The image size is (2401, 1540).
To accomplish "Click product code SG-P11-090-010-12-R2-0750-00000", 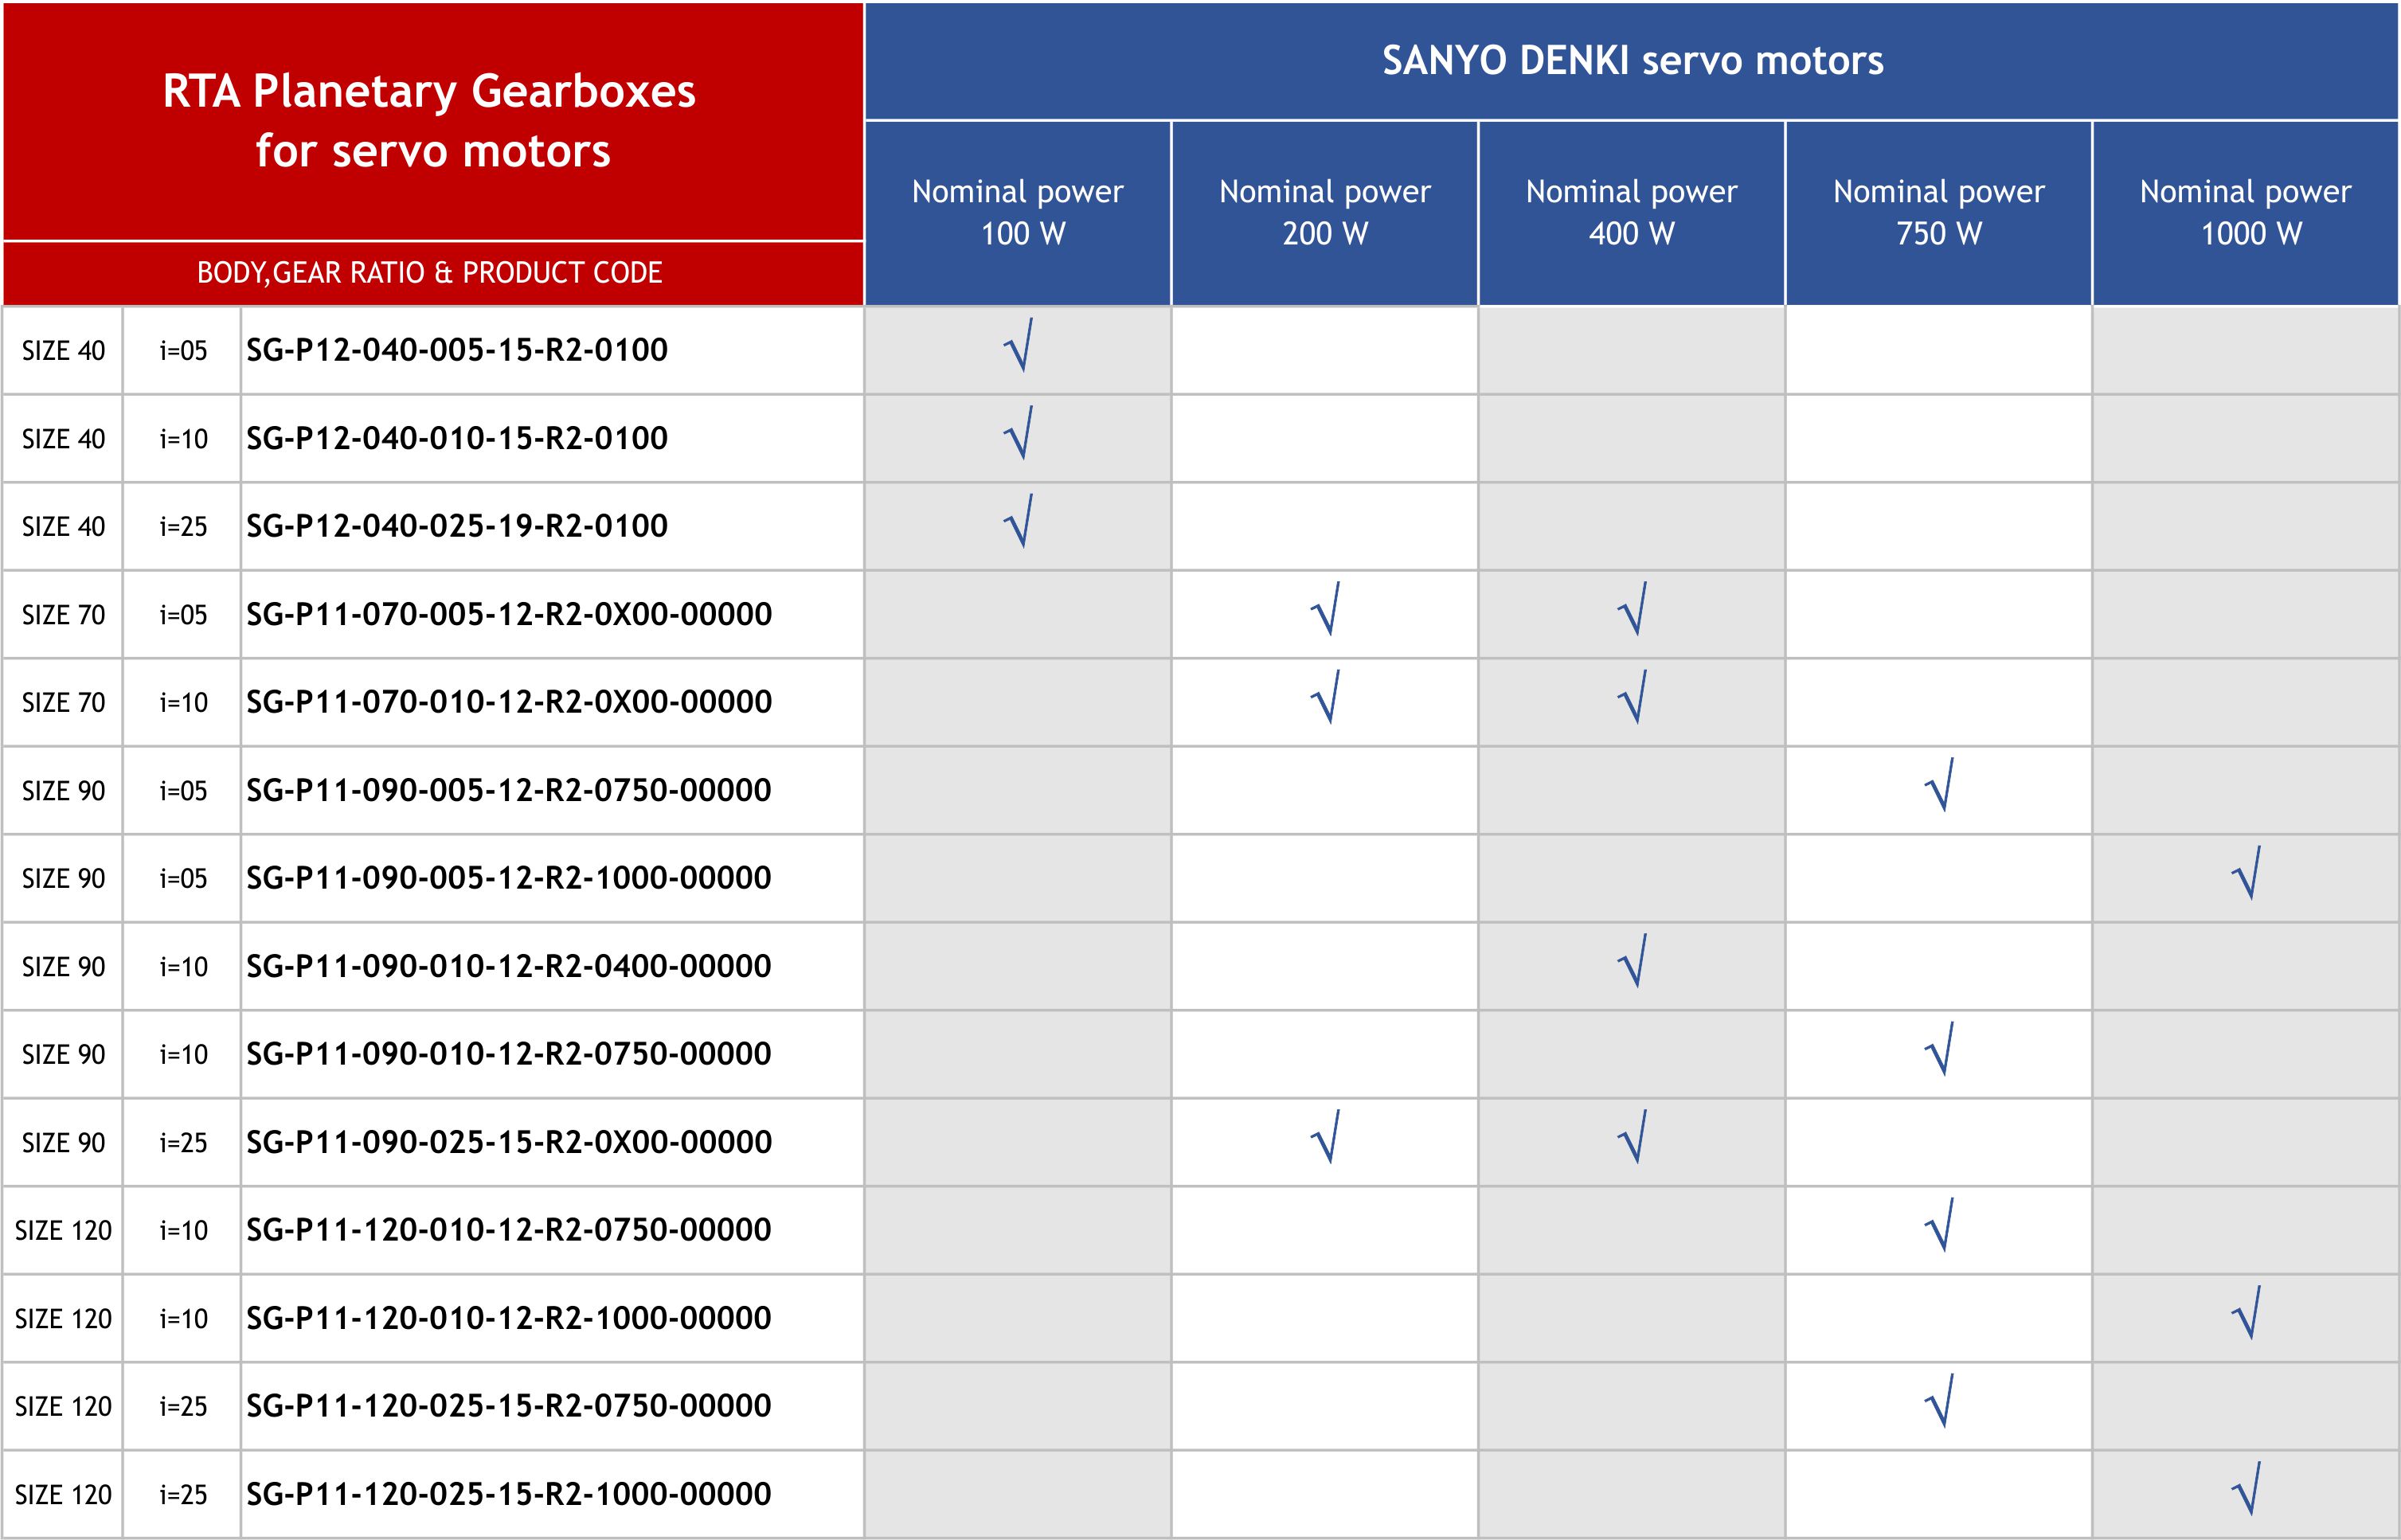I will (x=509, y=1054).
